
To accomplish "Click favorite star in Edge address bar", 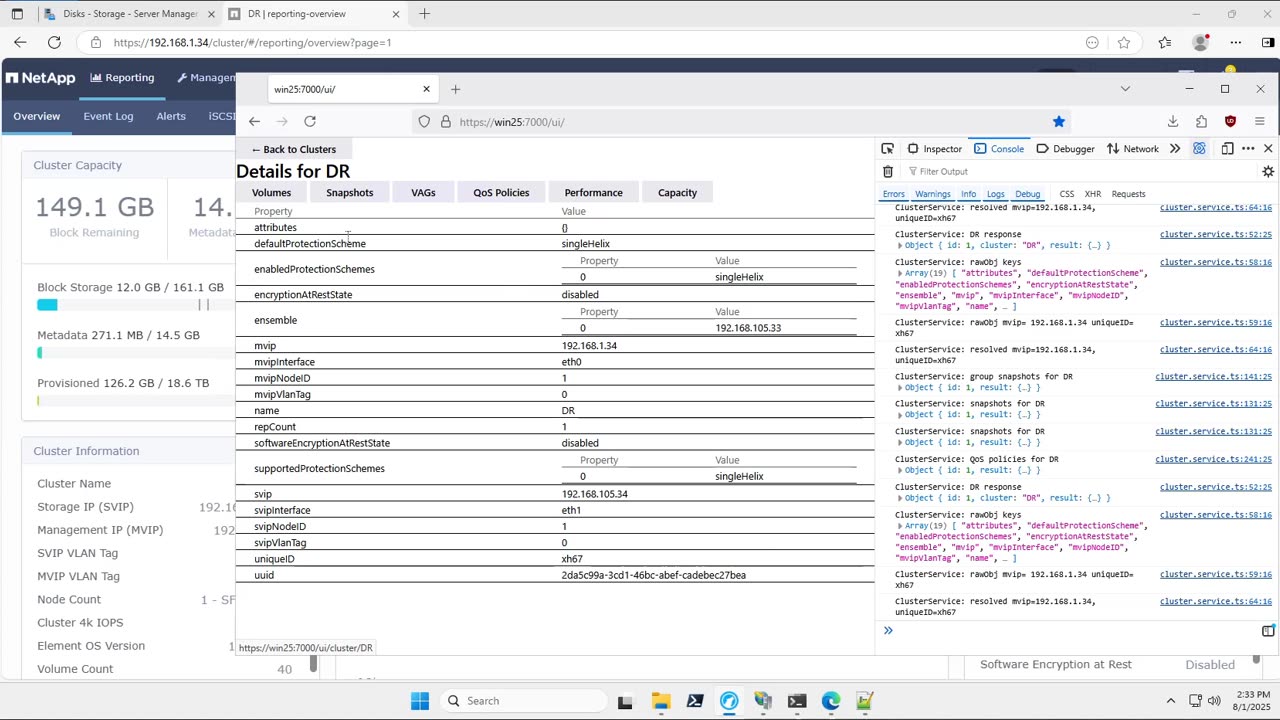I will 1124,42.
